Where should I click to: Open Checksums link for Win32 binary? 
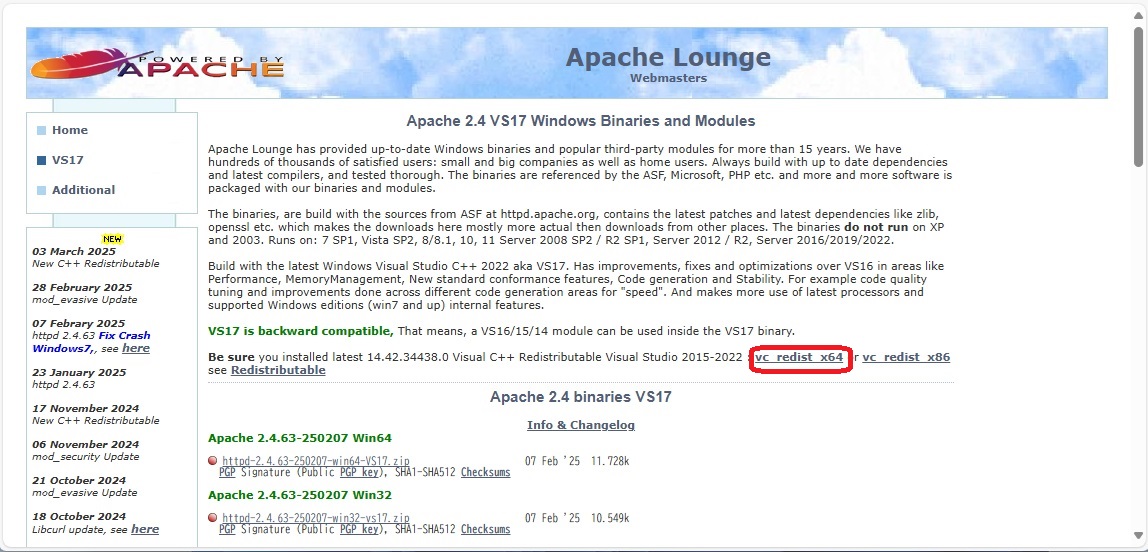485,529
